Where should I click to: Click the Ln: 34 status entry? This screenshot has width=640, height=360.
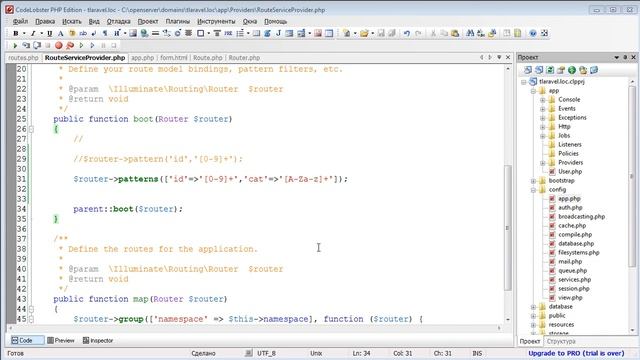pos(361,353)
